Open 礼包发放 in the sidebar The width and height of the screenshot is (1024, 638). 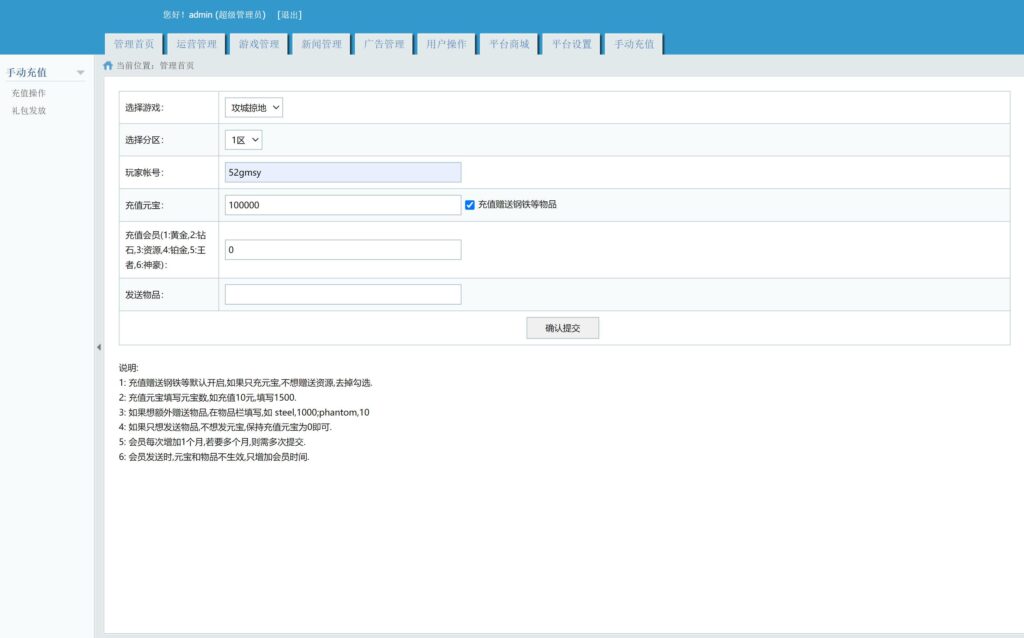click(29, 111)
